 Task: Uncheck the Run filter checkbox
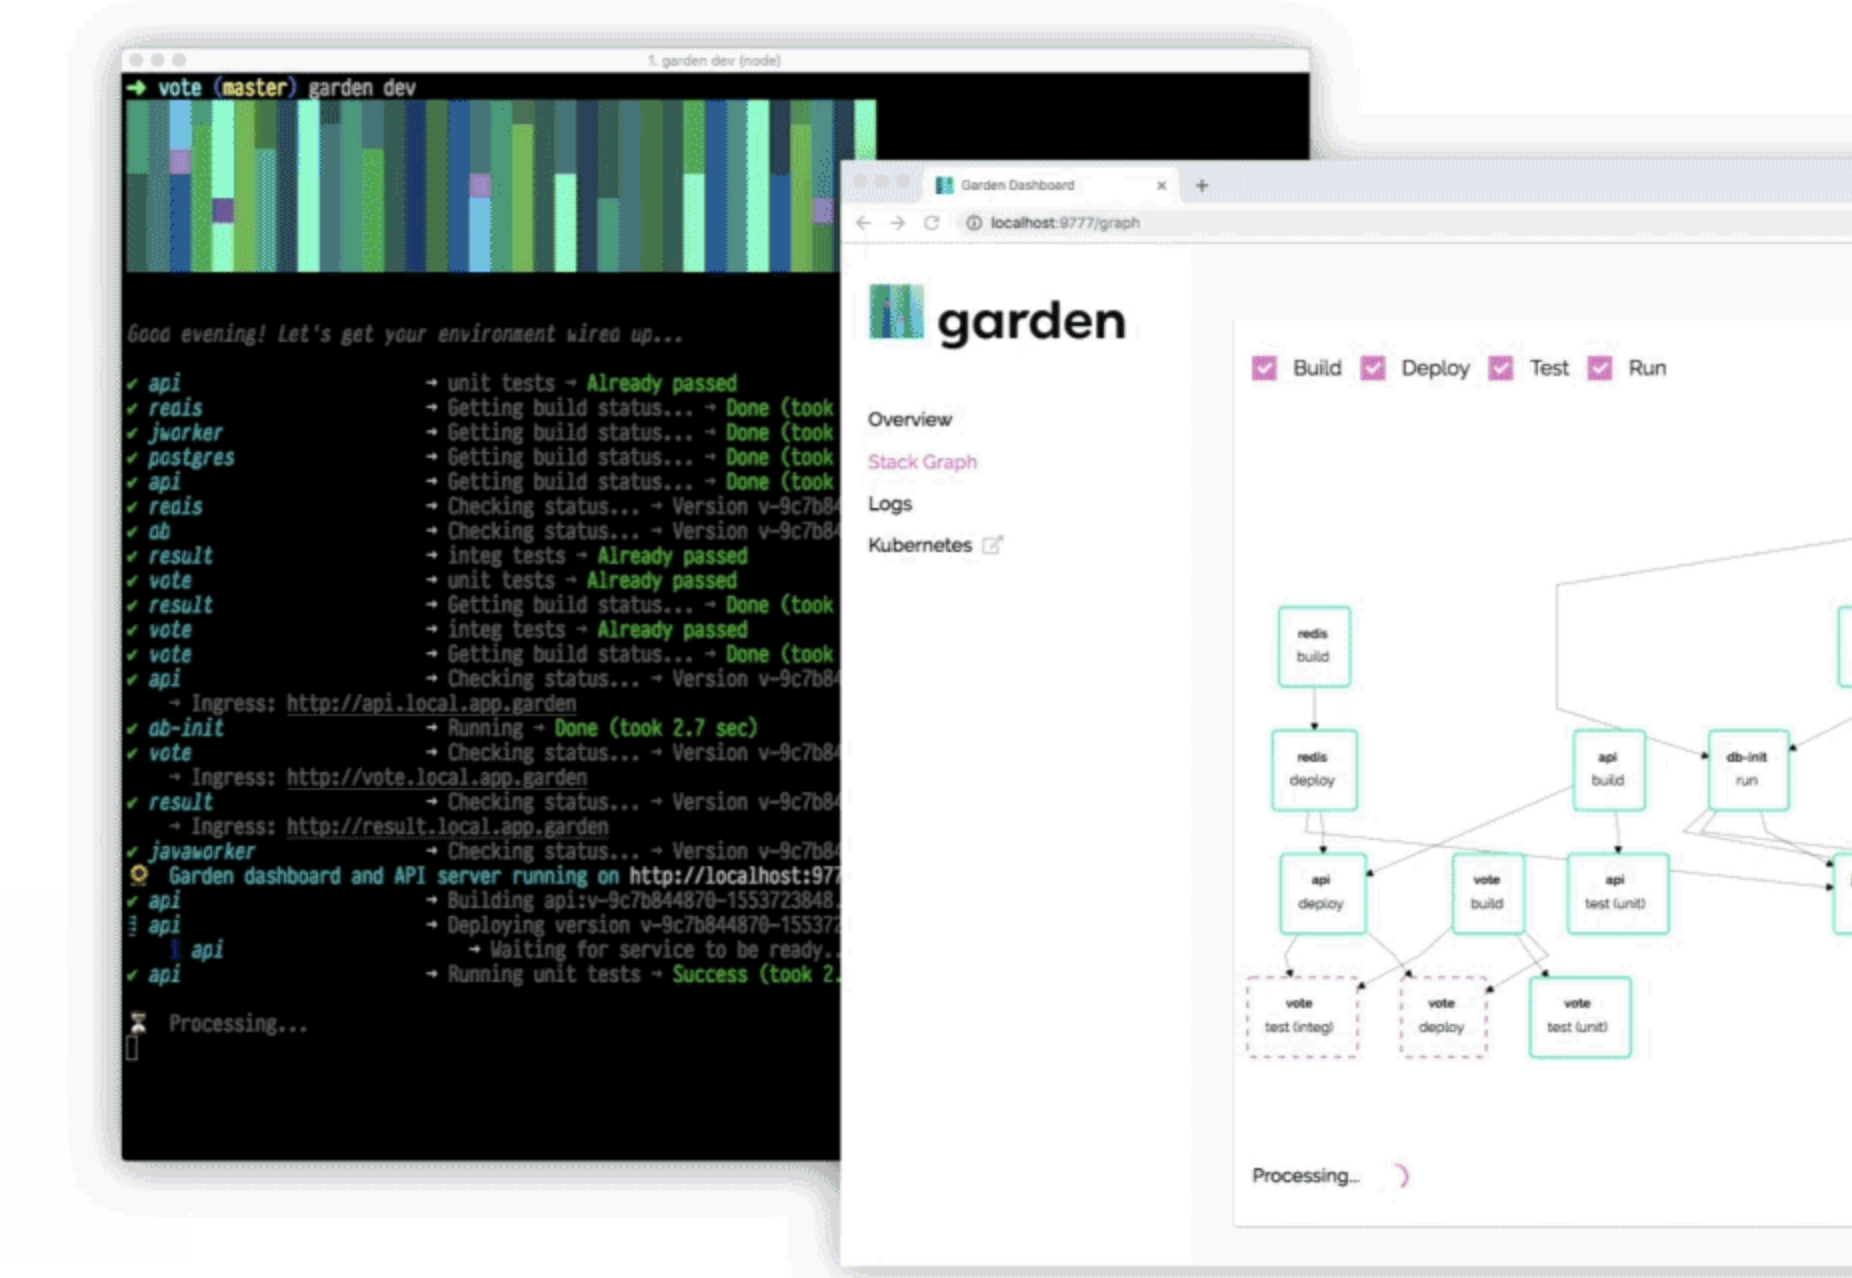(x=1600, y=368)
